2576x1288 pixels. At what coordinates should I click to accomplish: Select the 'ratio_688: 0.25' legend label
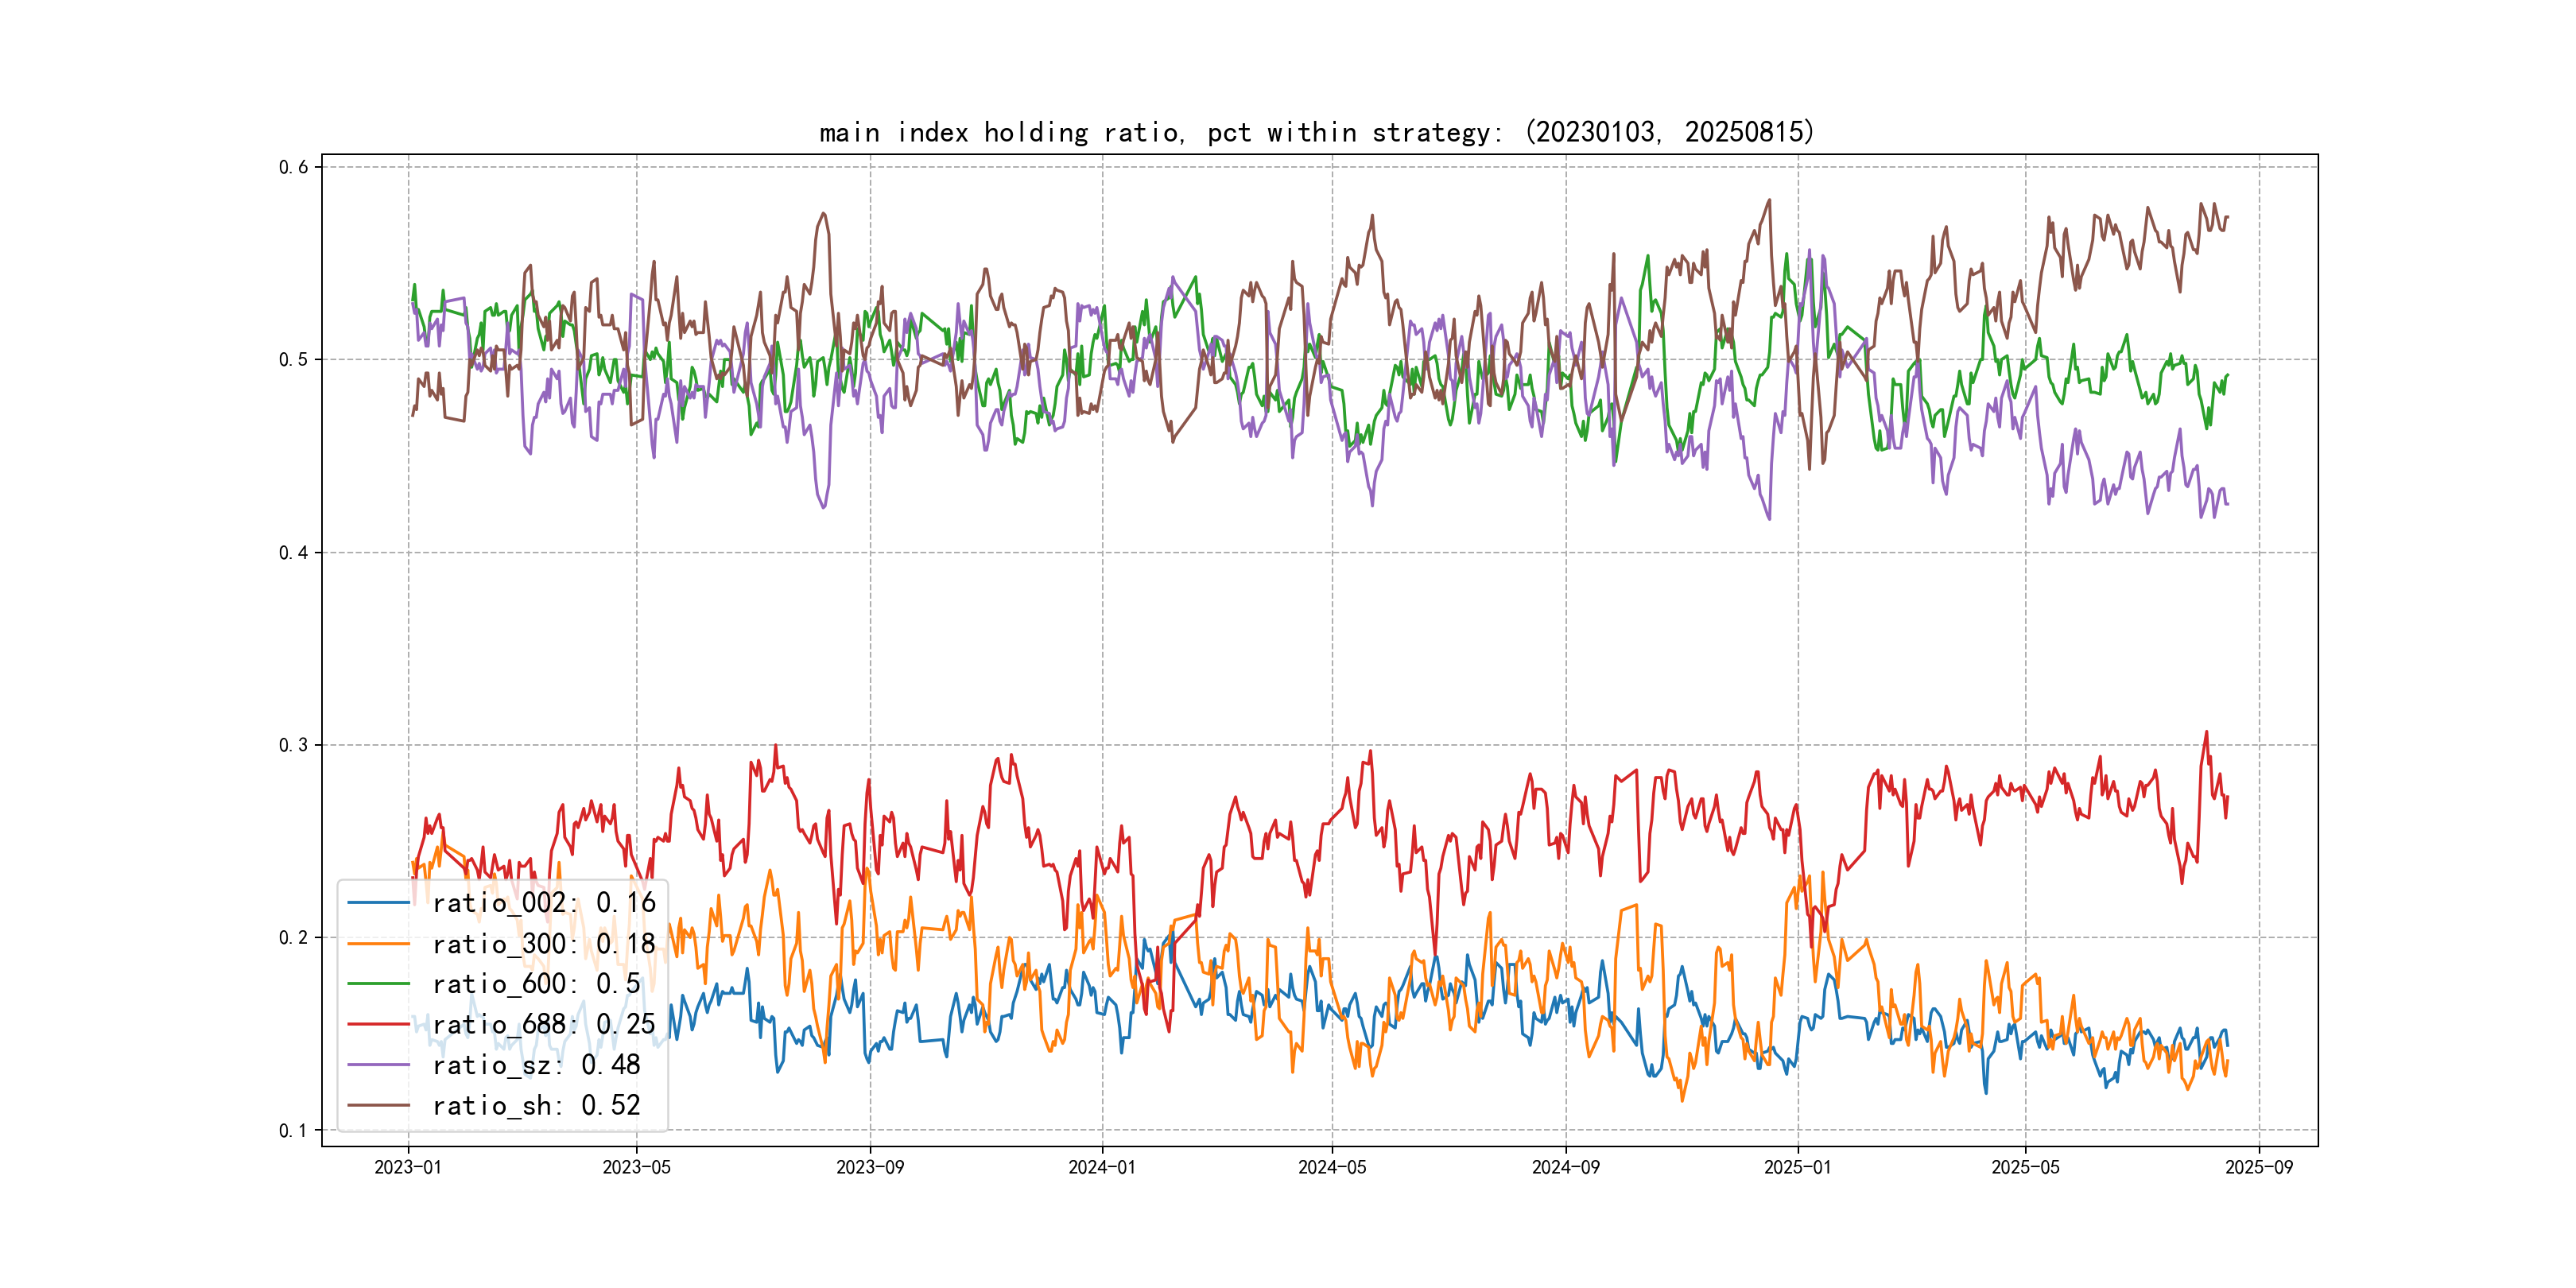pyautogui.click(x=543, y=1024)
